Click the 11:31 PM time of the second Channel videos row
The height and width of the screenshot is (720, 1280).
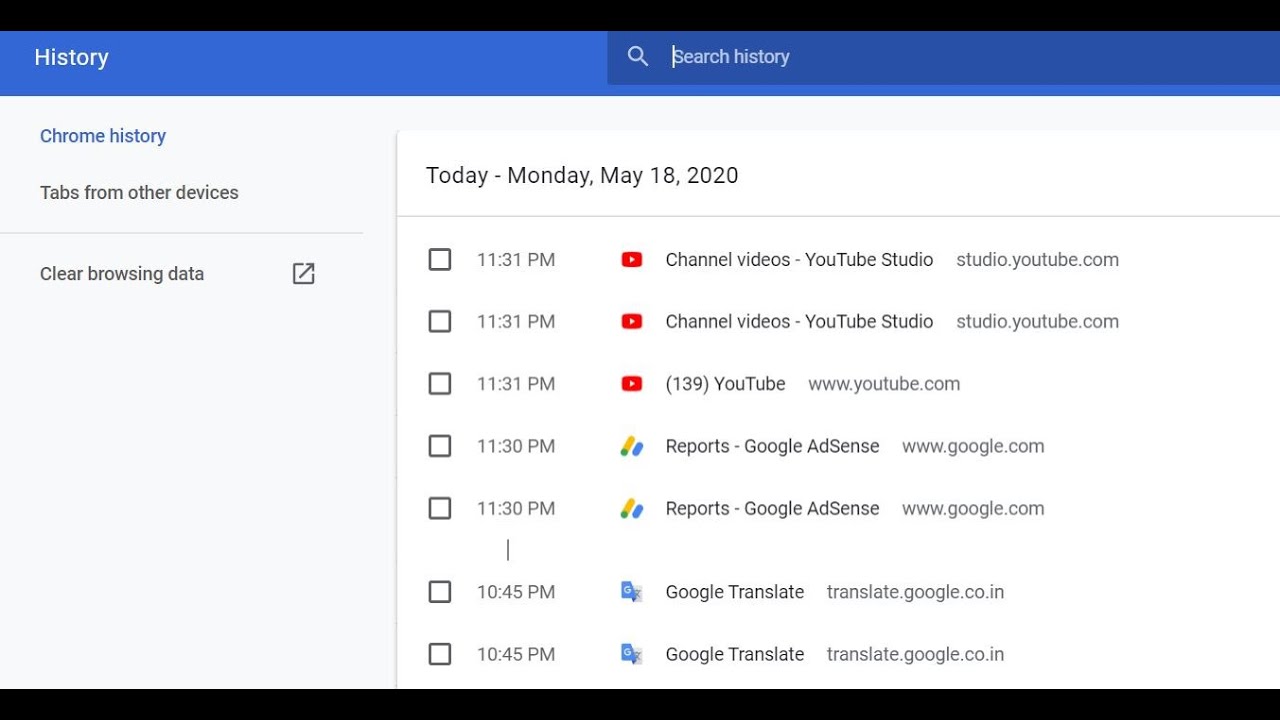point(516,322)
